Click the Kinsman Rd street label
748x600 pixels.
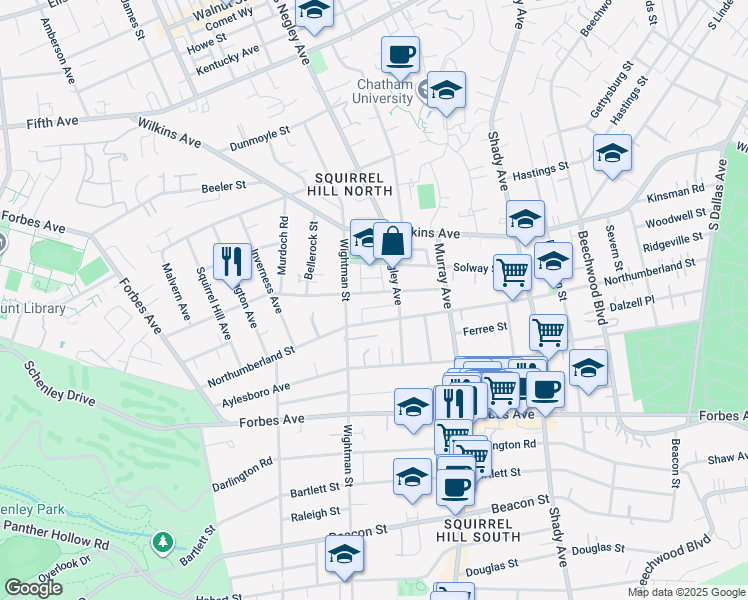point(675,192)
